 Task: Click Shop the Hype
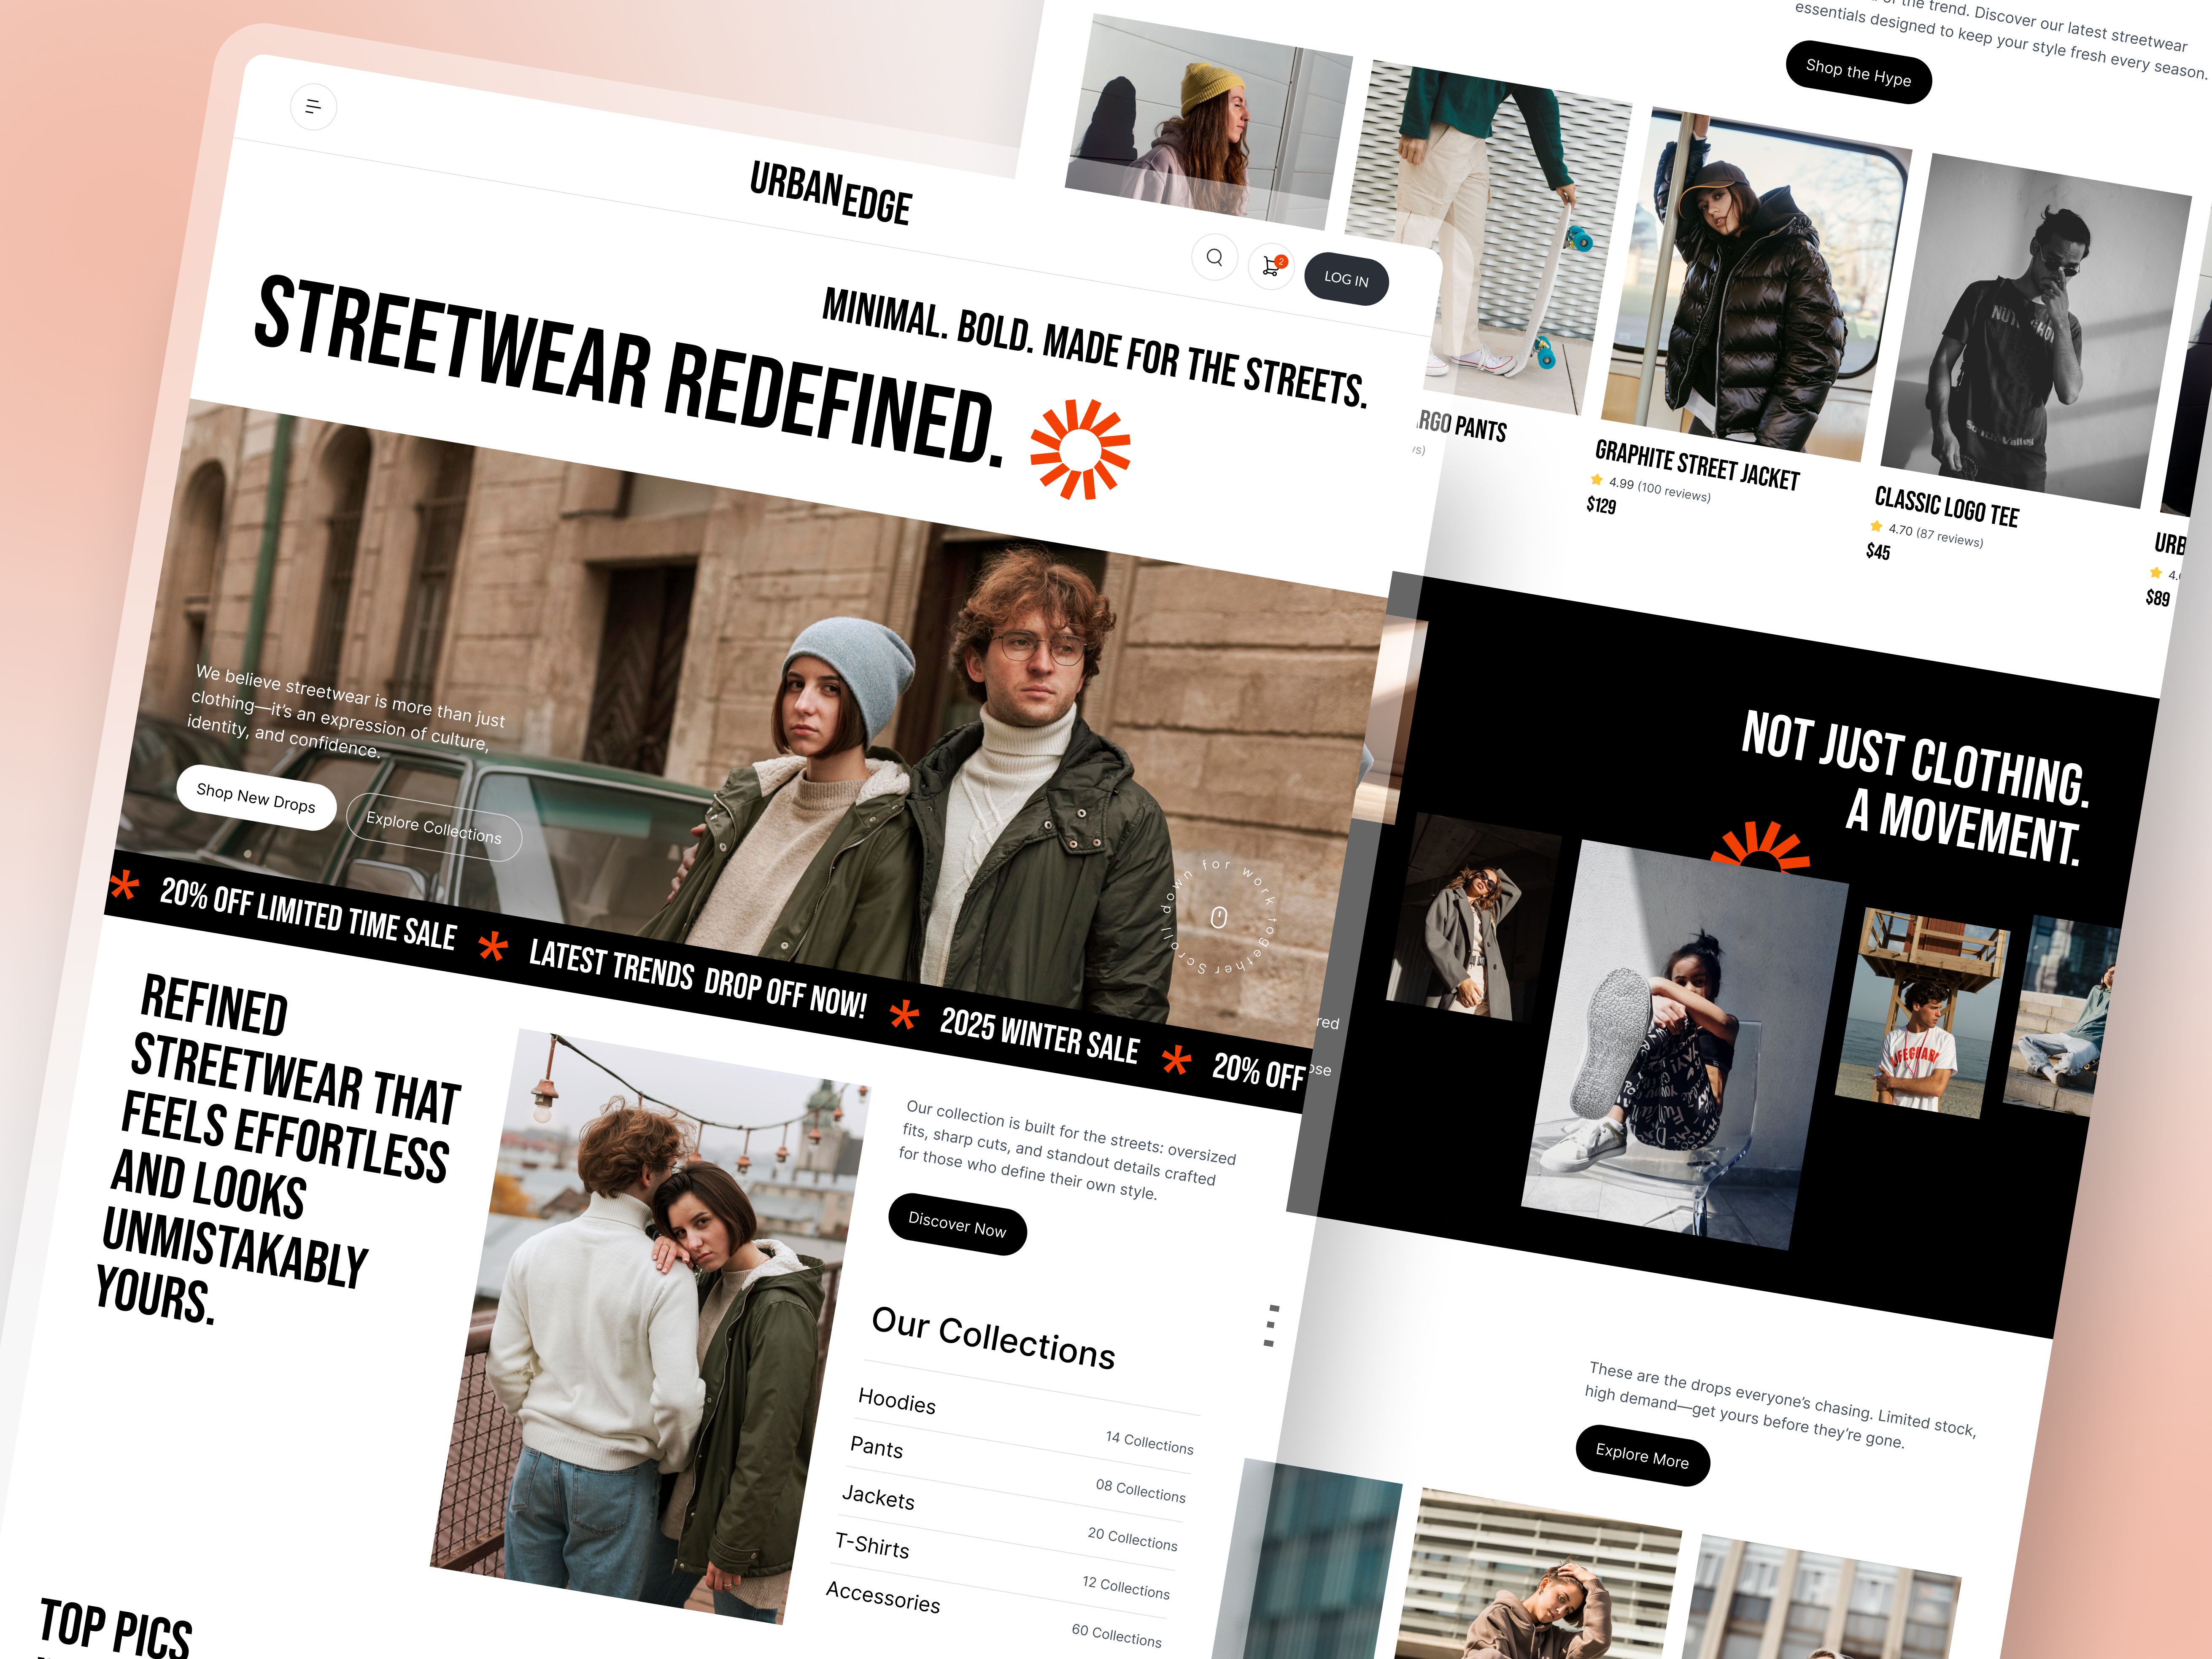[1858, 73]
